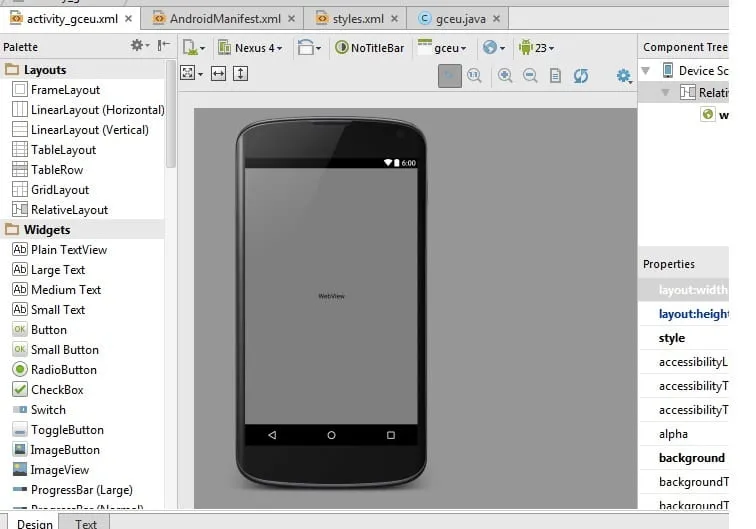Select the ToggleButton widget in palette
Viewport: 756px width, 529px height.
pos(65,430)
